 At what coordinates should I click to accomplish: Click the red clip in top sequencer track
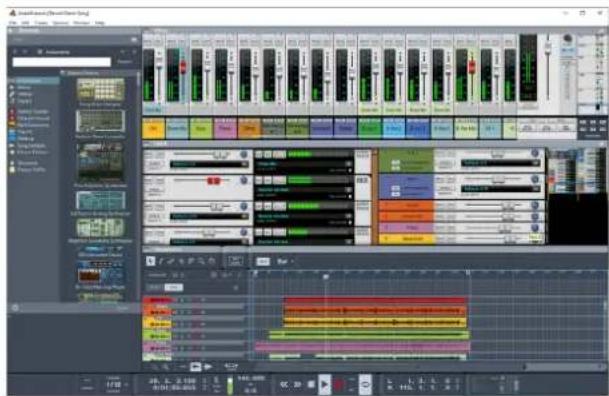[375, 300]
